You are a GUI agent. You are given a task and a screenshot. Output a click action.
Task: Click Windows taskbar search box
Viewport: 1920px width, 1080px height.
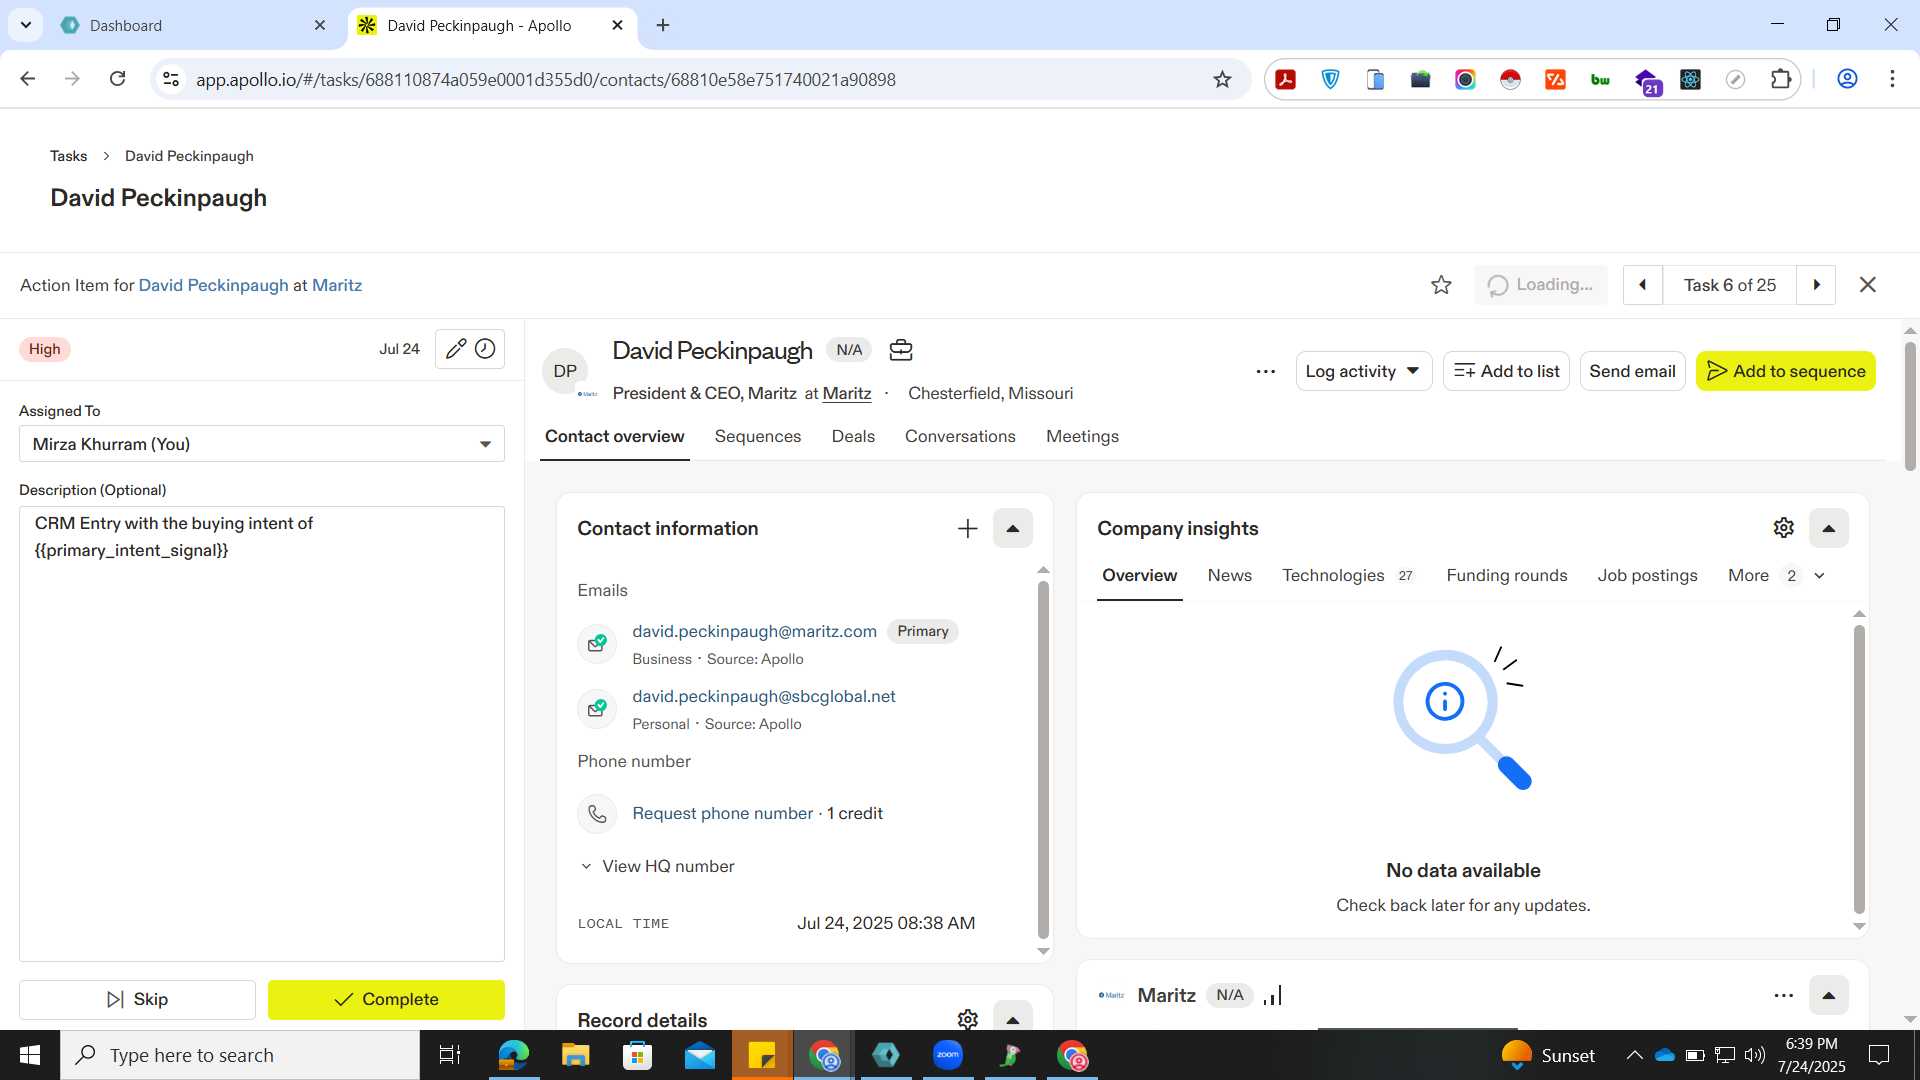(240, 1055)
